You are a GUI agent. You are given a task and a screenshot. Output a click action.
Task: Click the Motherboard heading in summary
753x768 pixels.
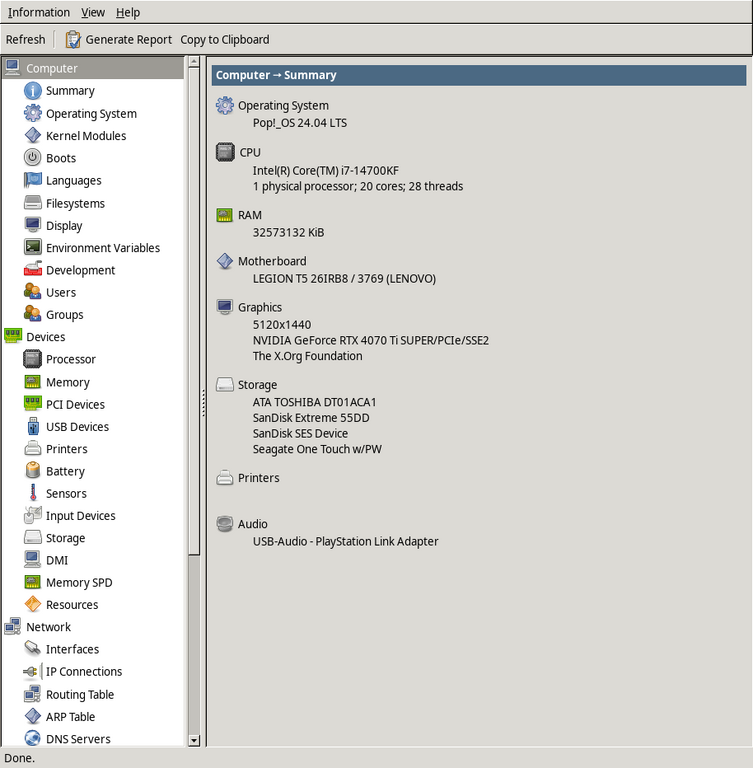click(272, 261)
